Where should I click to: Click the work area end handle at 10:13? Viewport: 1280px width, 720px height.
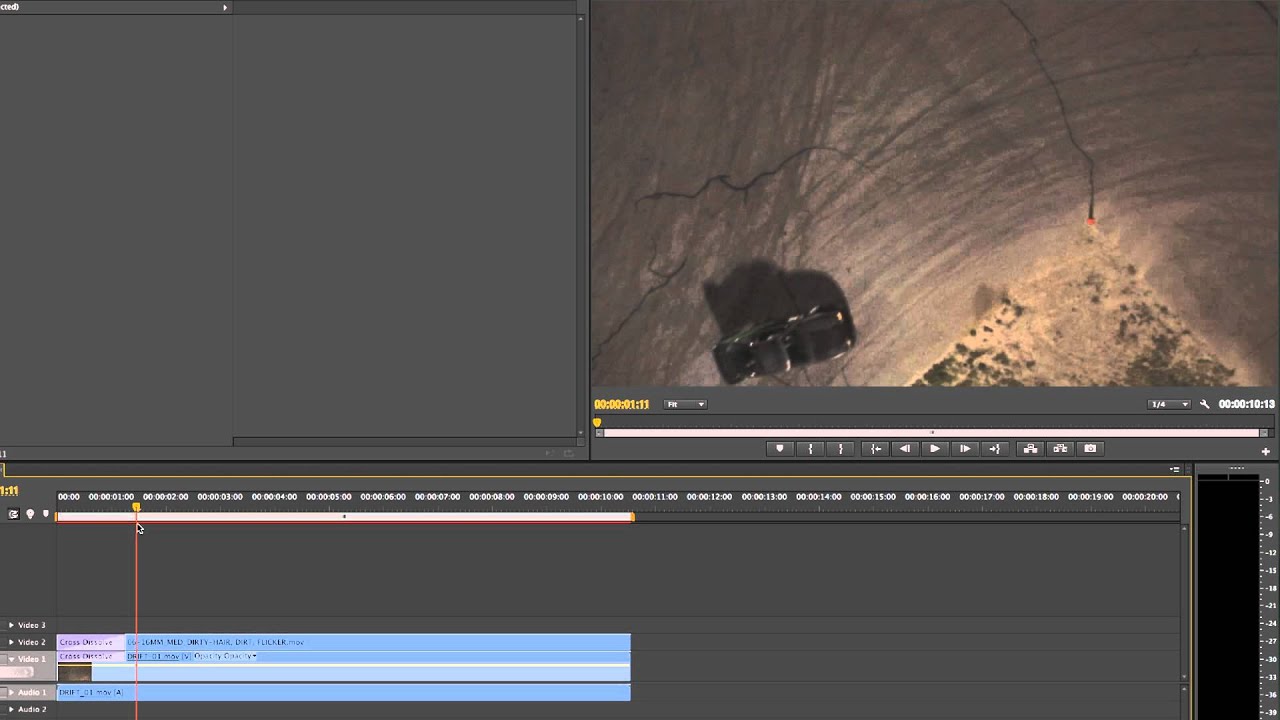pos(632,517)
